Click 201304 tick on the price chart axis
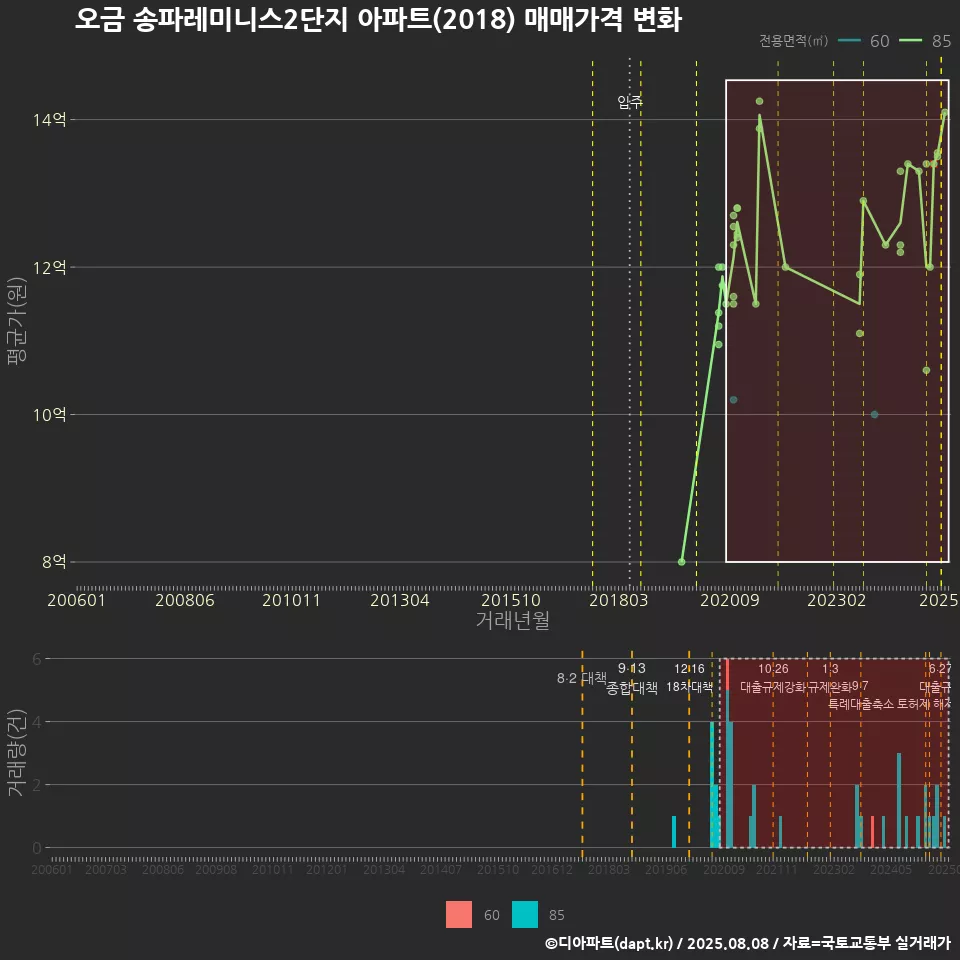 [400, 600]
